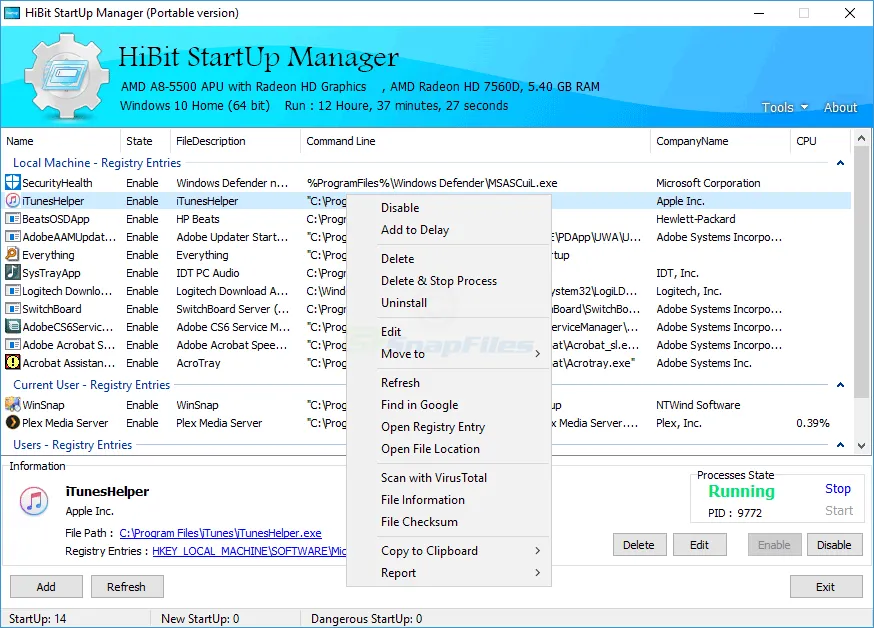Screen dimensions: 874x628
Task: Click the Refresh button at bottom left
Action: pyautogui.click(x=127, y=587)
